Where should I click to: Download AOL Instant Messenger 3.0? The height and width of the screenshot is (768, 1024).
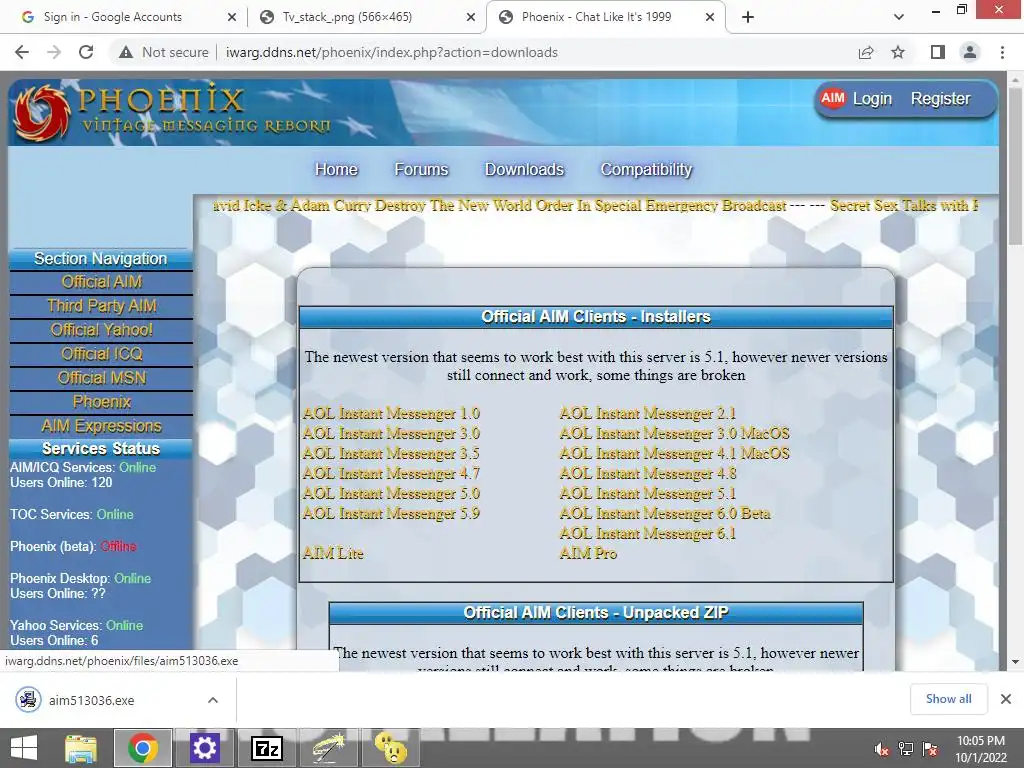[391, 434]
